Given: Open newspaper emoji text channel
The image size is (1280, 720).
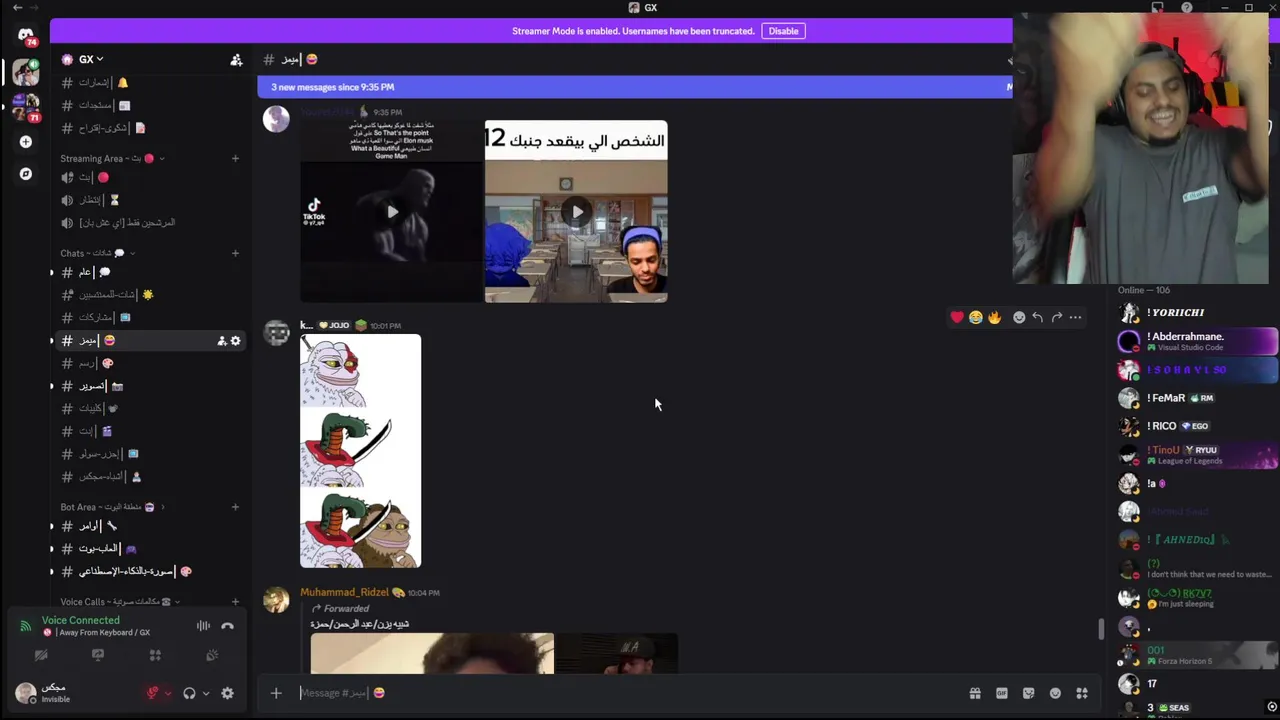Looking at the screenshot, I should tap(148, 105).
